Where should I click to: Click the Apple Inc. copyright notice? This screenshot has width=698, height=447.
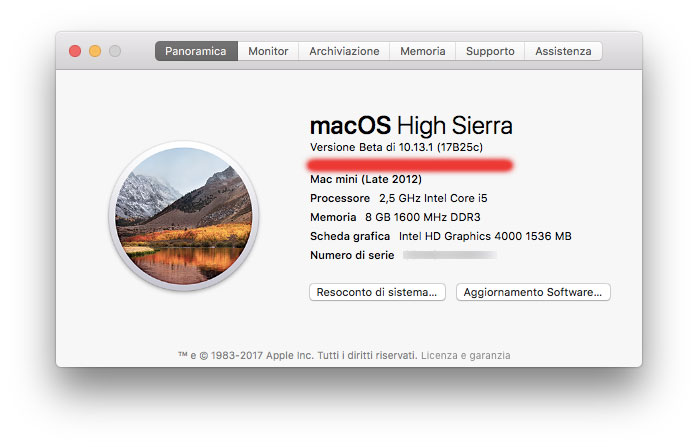297,355
